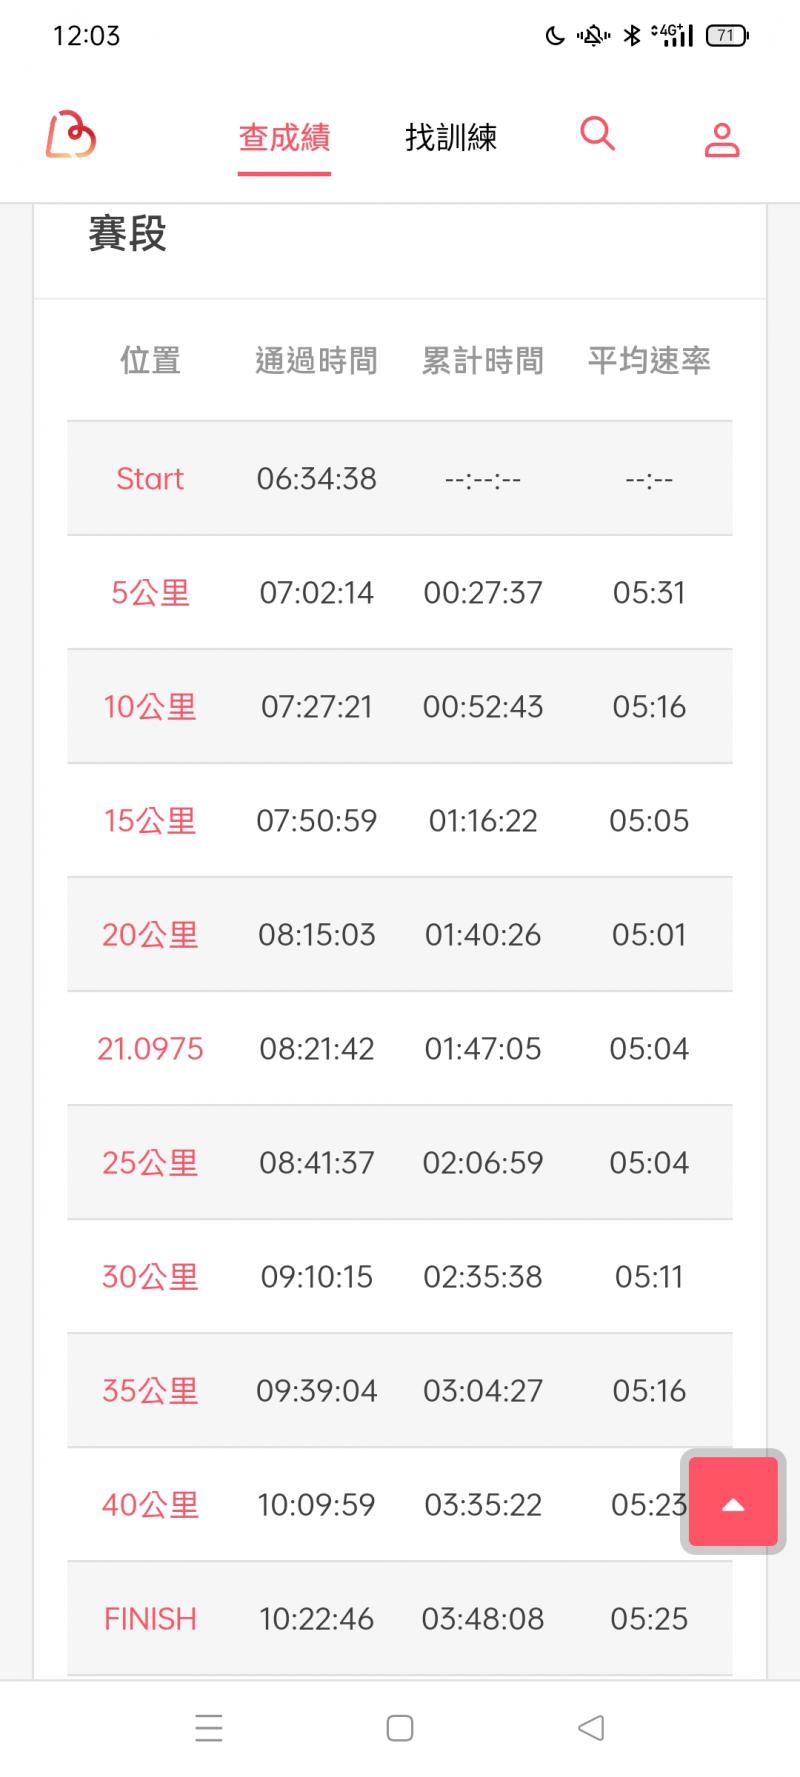This screenshot has width=800, height=1777.
Task: Select the Start checkpoint link
Action: [x=150, y=478]
